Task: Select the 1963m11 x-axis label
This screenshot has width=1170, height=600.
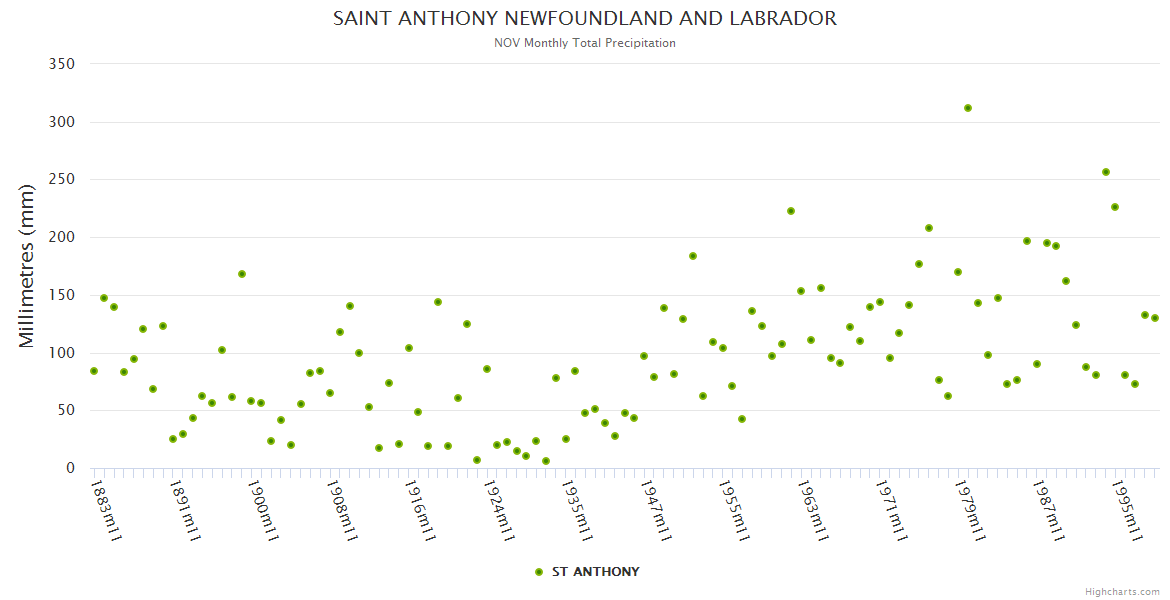Action: coord(814,509)
